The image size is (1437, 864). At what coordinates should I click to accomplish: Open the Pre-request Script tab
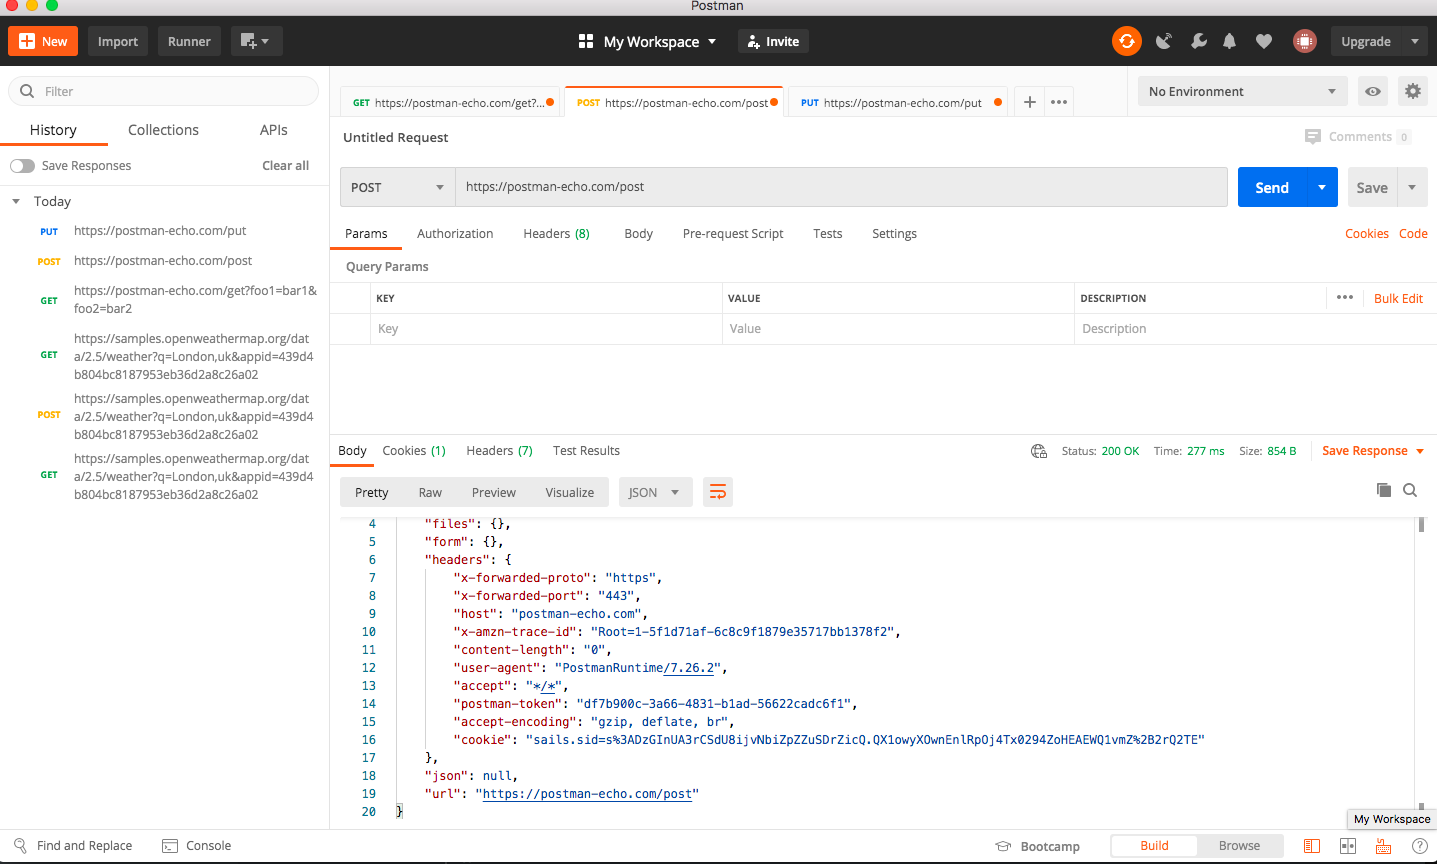tap(733, 233)
